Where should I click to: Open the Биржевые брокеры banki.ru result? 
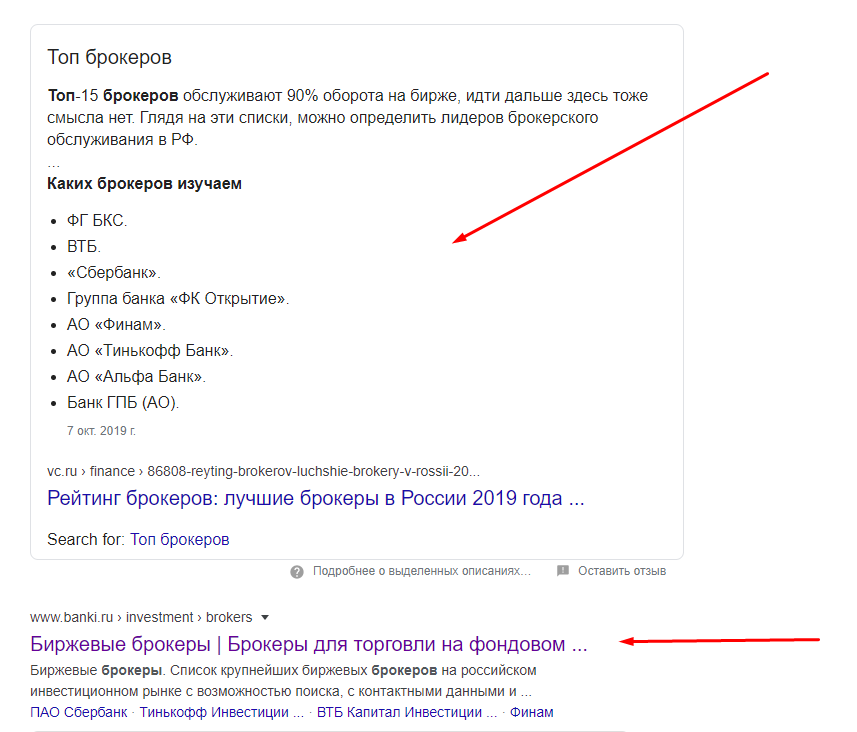(307, 643)
